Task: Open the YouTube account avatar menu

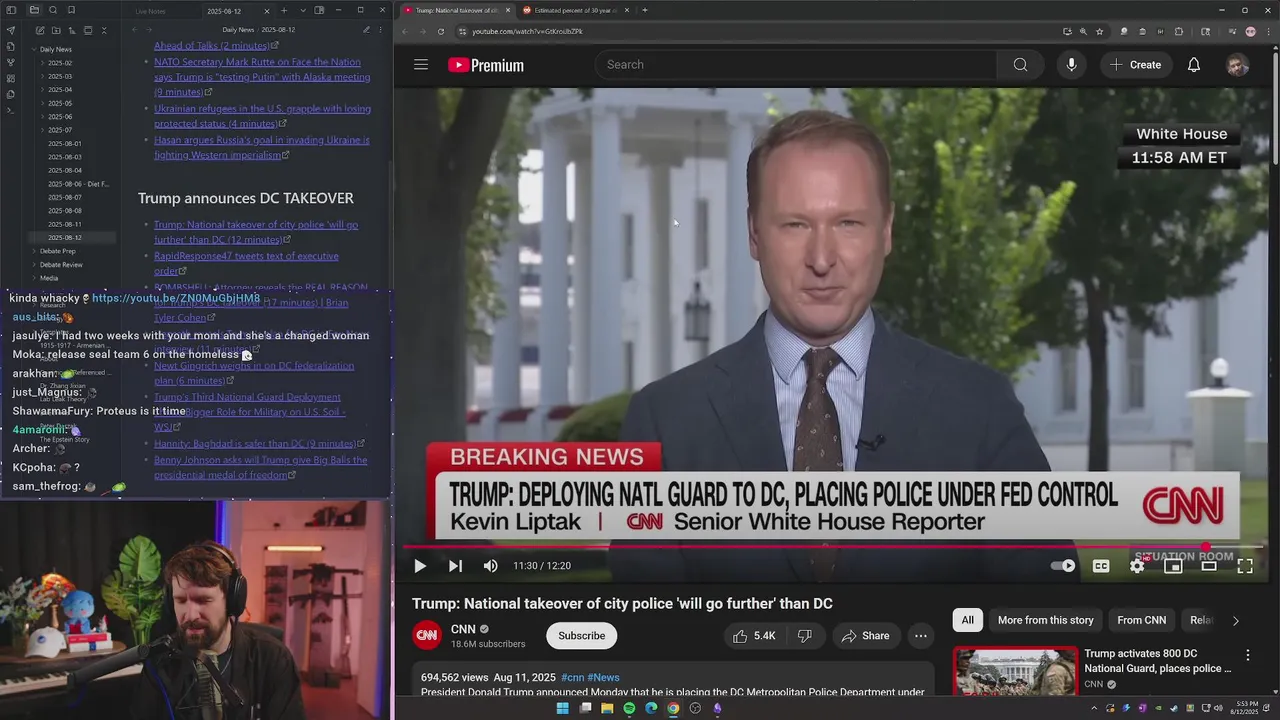Action: click(x=1238, y=65)
